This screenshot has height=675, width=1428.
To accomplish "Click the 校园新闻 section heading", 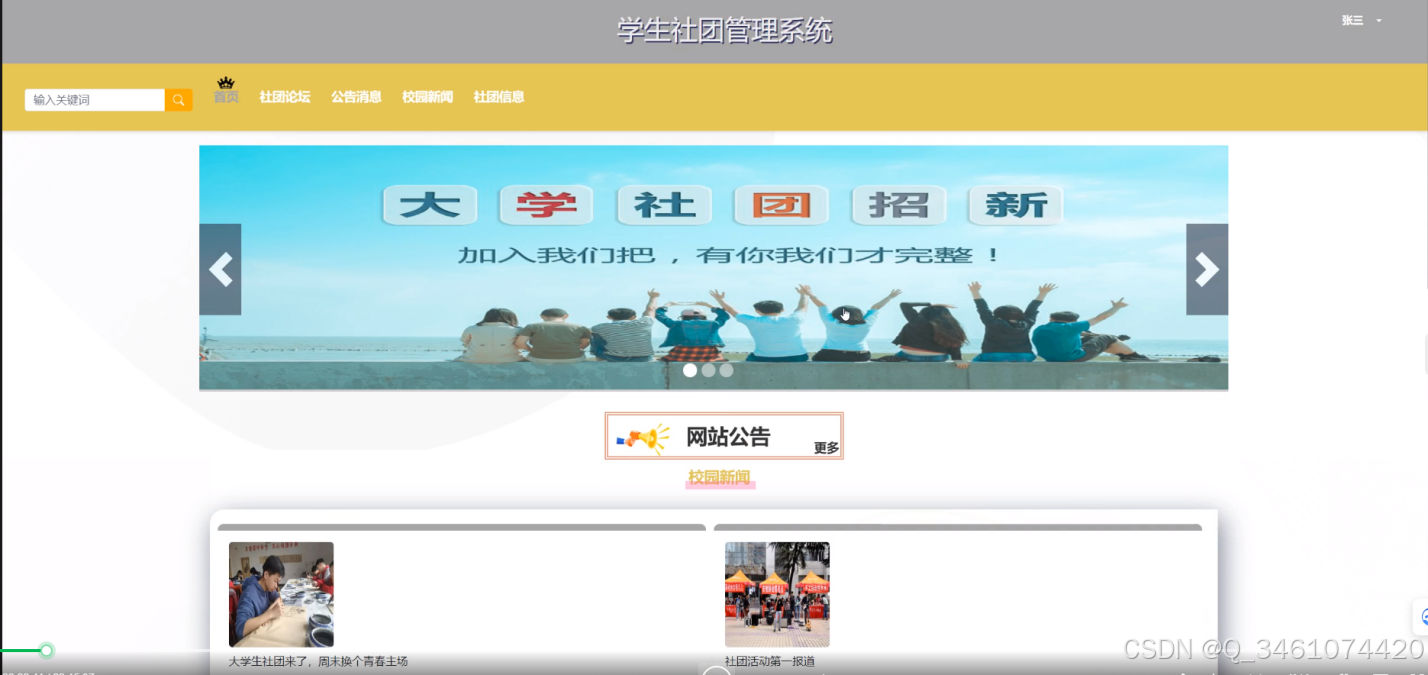I will 719,477.
